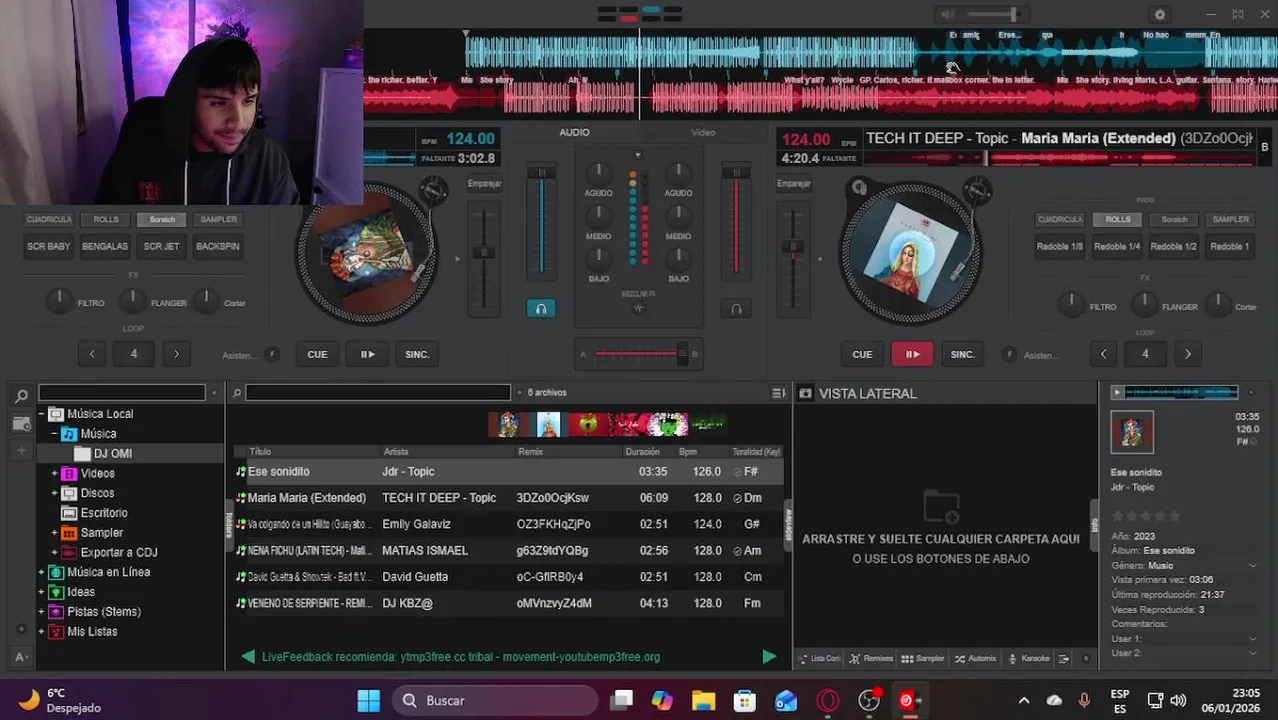The height and width of the screenshot is (720, 1278).
Task: Expand Videos tree node
Action: (x=55, y=473)
